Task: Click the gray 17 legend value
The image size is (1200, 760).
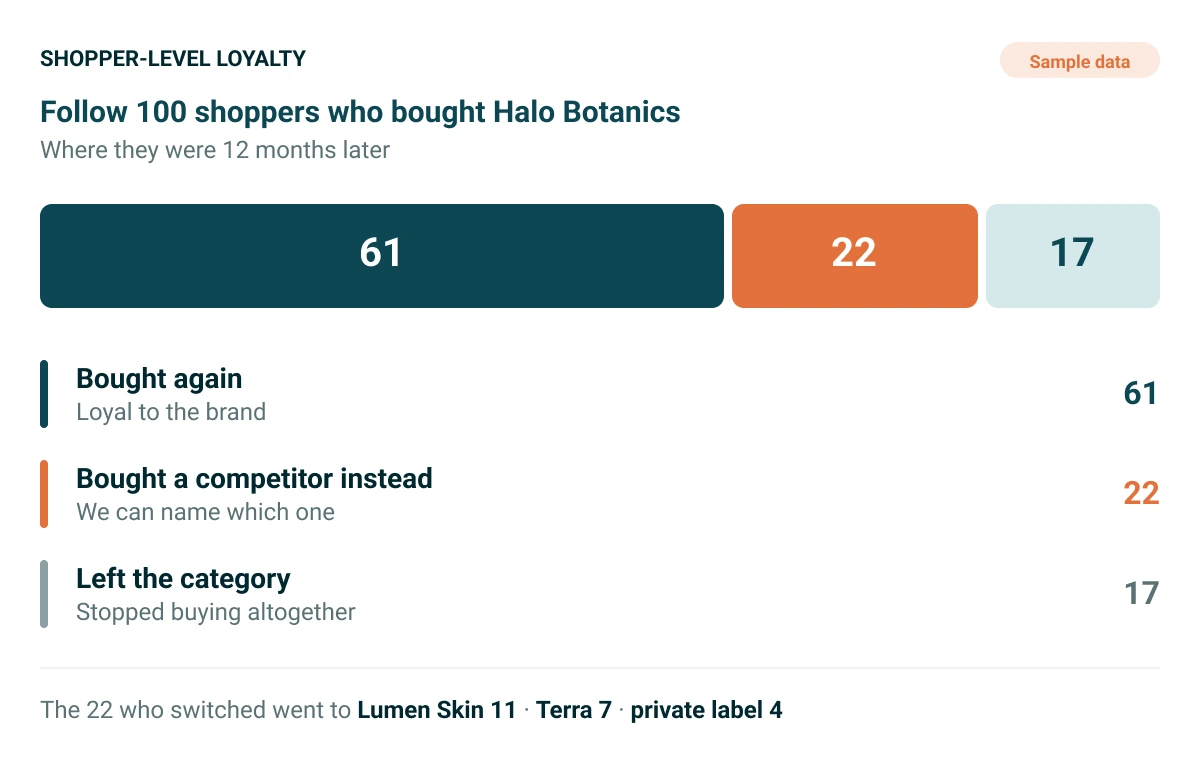Action: tap(1141, 594)
